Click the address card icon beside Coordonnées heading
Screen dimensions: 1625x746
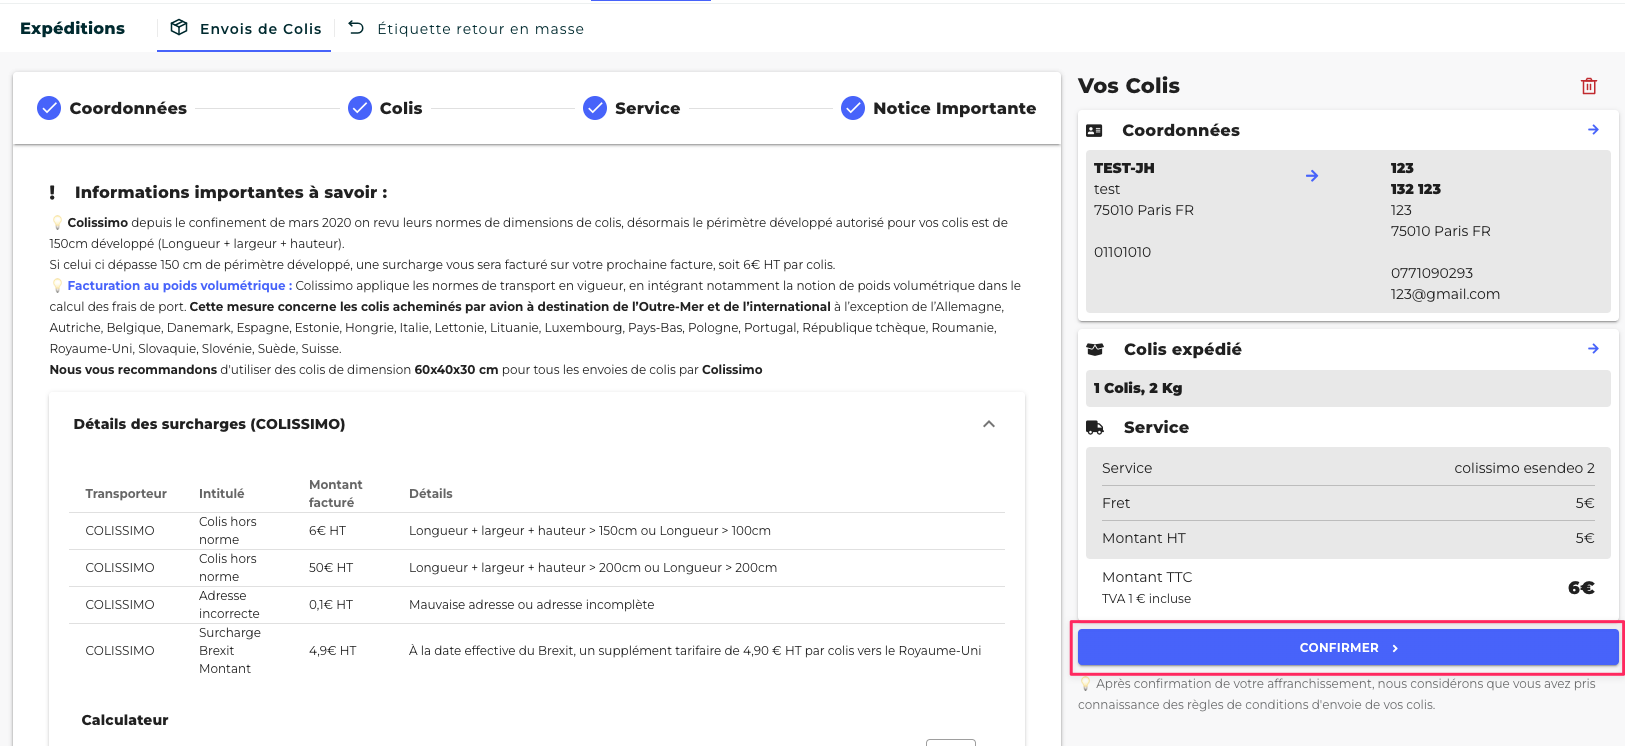pyautogui.click(x=1094, y=131)
